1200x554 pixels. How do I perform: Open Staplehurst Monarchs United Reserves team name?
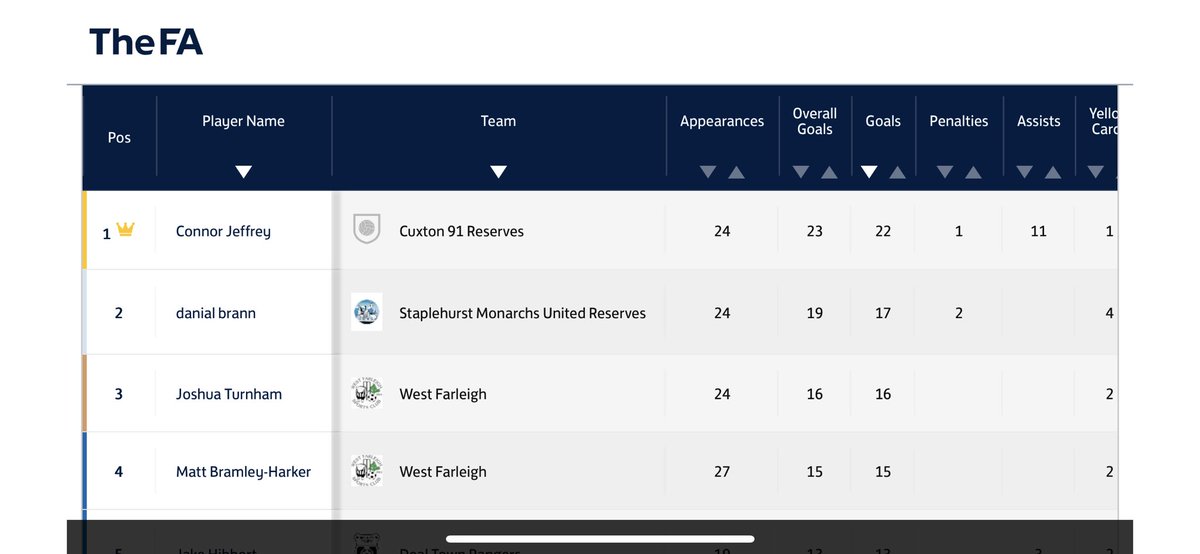point(522,313)
